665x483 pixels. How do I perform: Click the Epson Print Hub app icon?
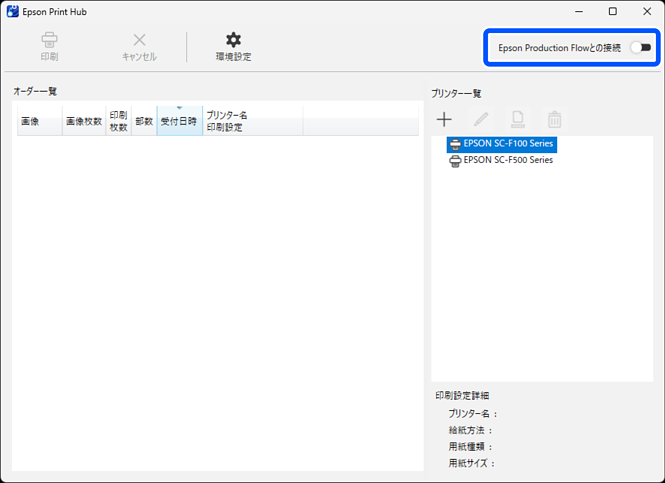12,11
